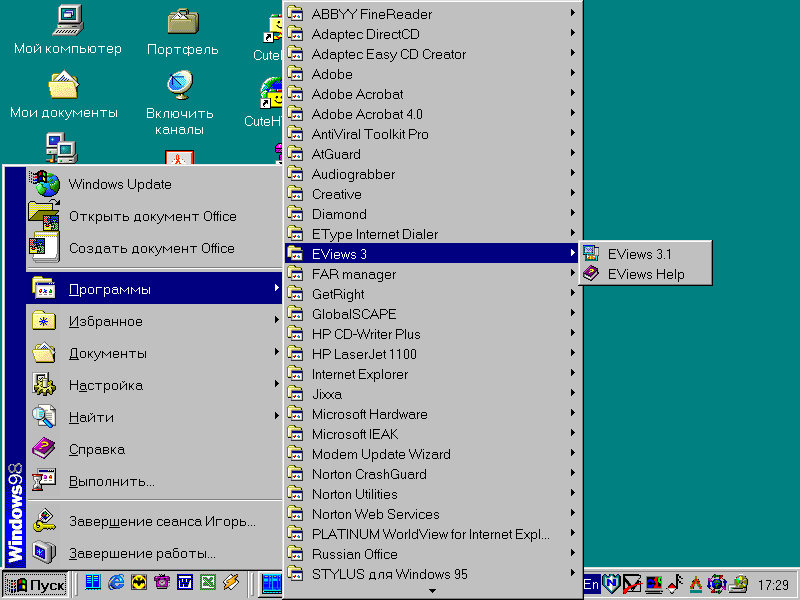Open the AntiViral Toolkit Pro group
This screenshot has width=800, height=600.
point(433,134)
